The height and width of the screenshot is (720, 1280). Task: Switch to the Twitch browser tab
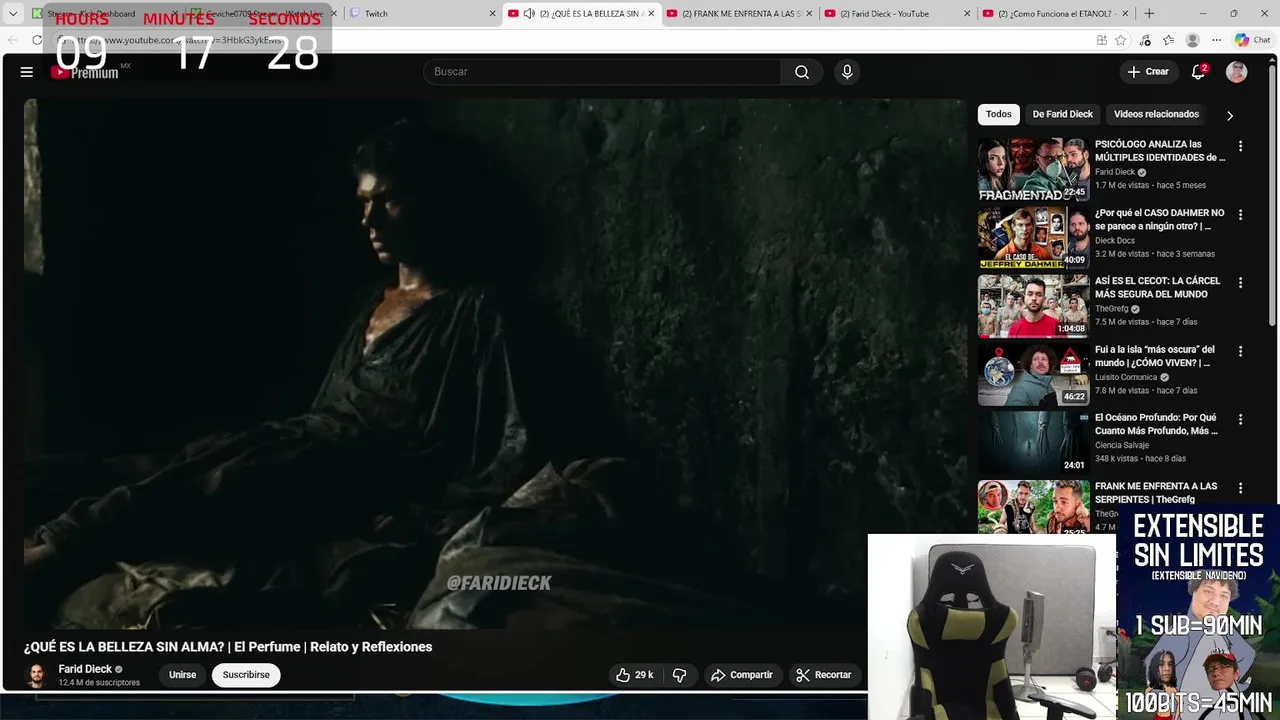coord(420,13)
